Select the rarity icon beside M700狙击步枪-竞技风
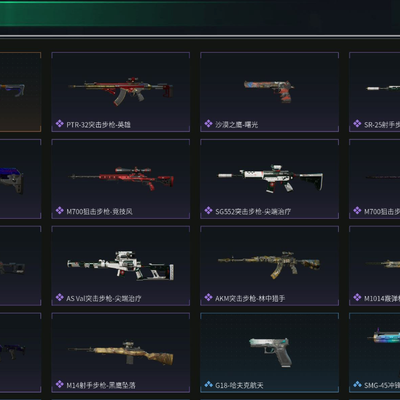 (60, 211)
